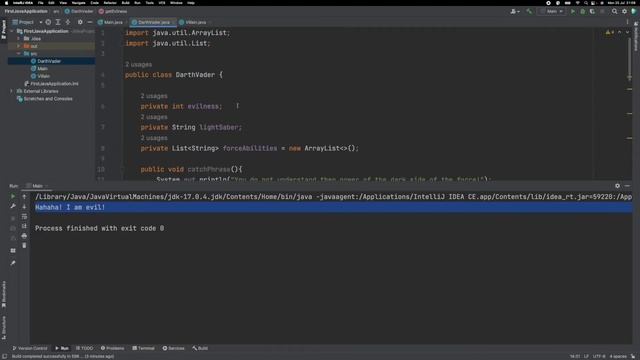Open the File menu
Viewport: 640px width, 360px height.
tap(40, 3)
